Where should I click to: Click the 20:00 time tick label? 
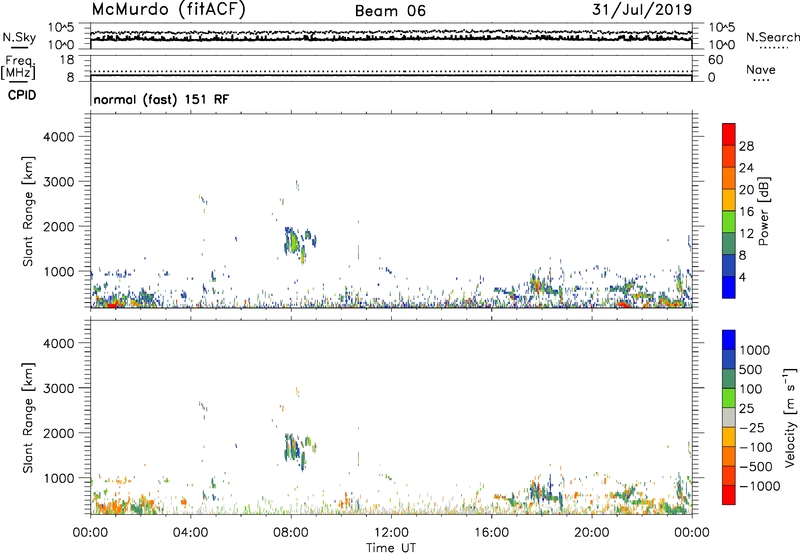coord(591,533)
